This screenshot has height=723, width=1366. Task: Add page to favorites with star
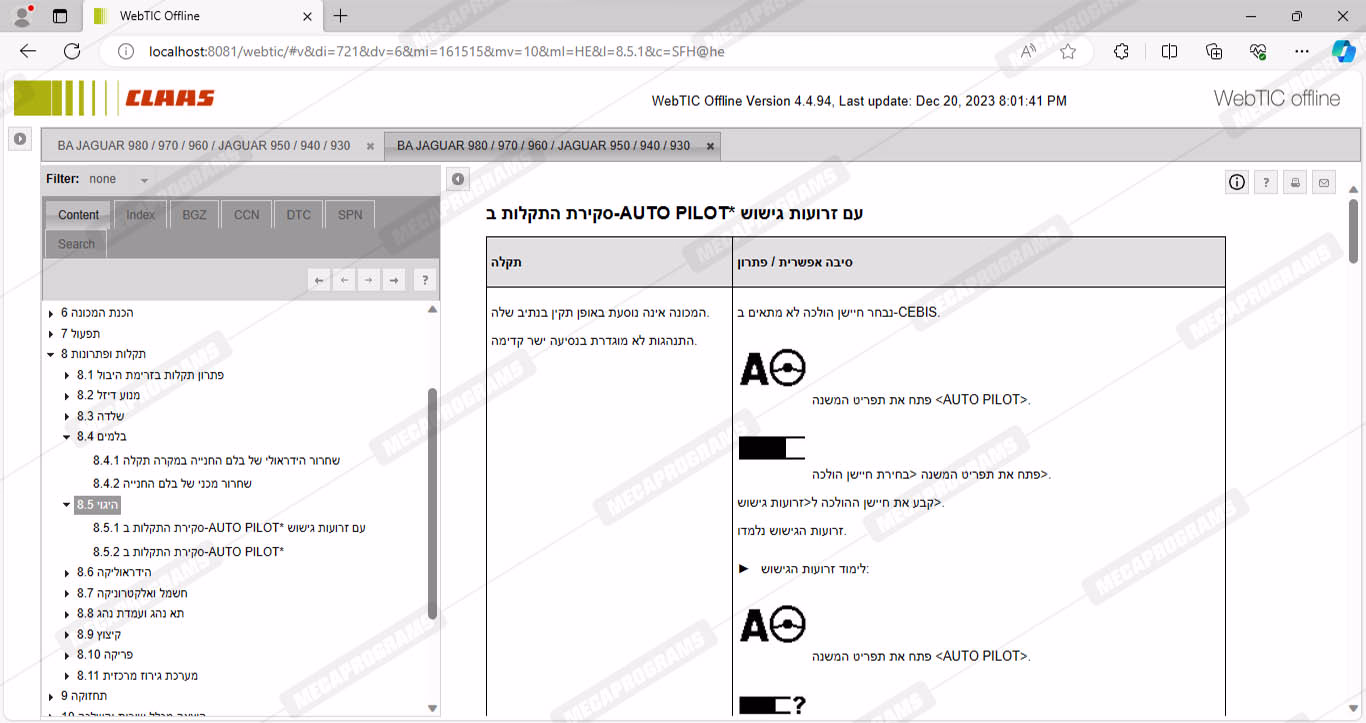(x=1068, y=52)
